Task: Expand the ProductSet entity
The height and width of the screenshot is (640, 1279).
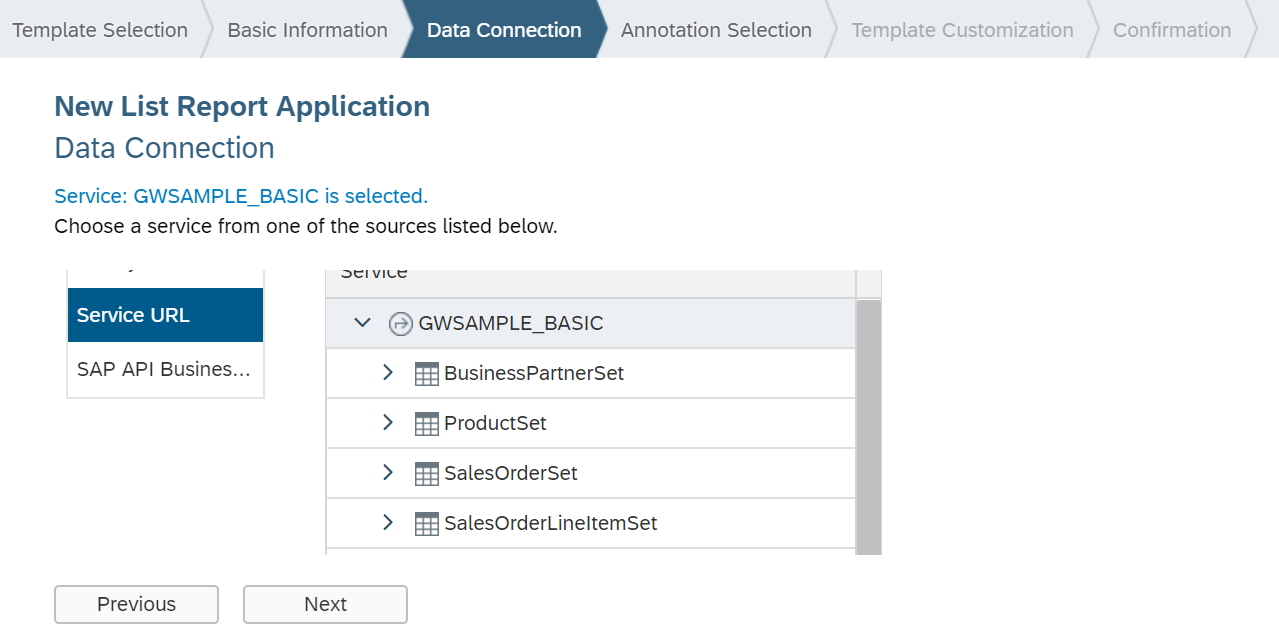Action: click(388, 423)
